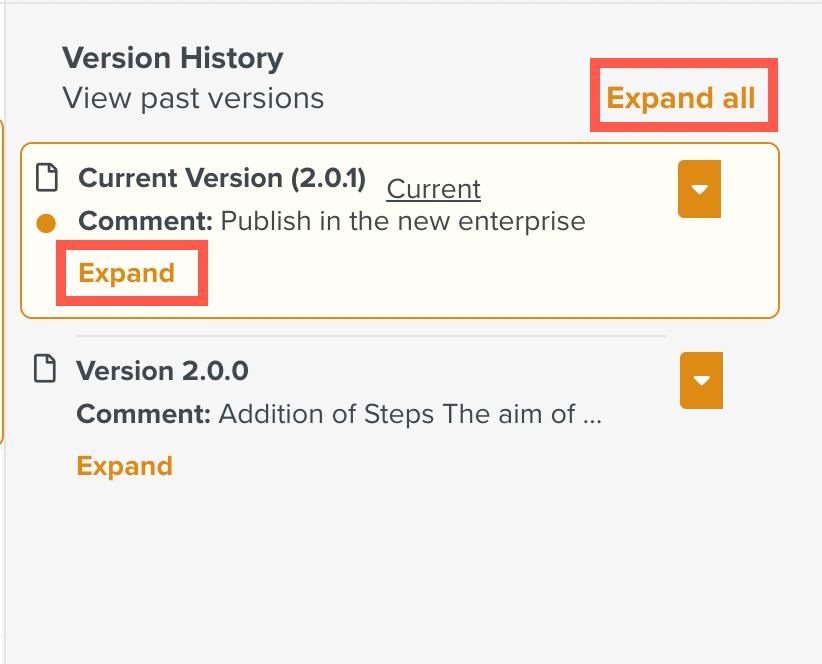Select the Version 2.0.0 title
The width and height of the screenshot is (822, 664).
[x=162, y=371]
